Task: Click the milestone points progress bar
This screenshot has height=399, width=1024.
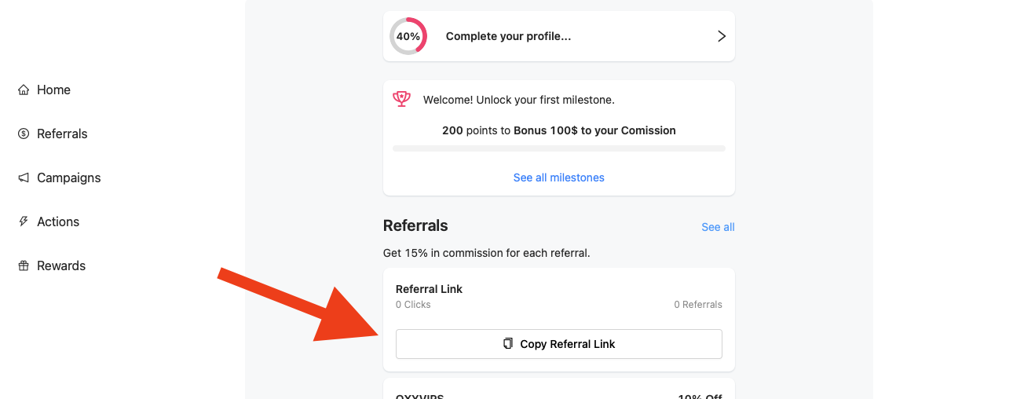Action: pyautogui.click(x=559, y=148)
